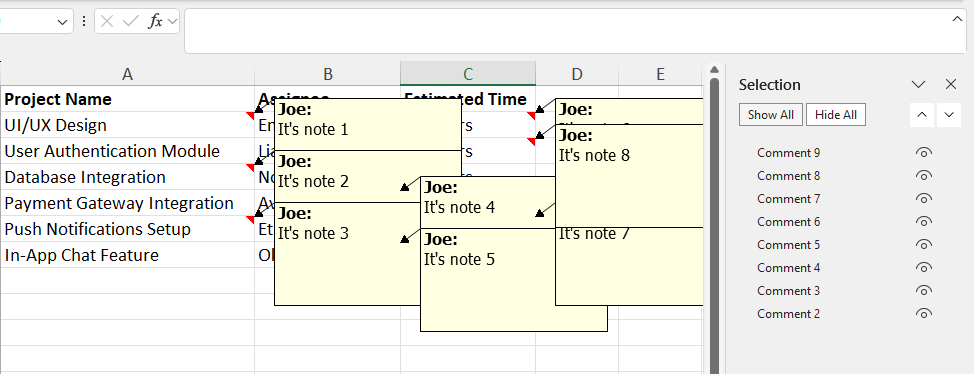This screenshot has height=374, width=974.
Task: Open the function dropdown arrow beside fx
Action: (x=173, y=22)
